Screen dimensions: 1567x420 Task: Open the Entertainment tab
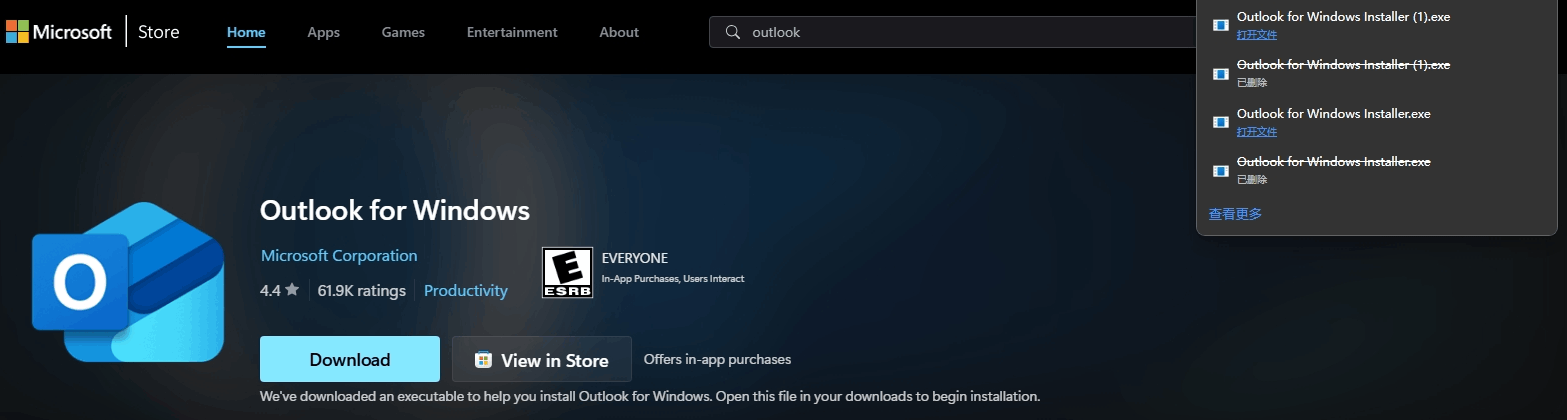tap(512, 32)
